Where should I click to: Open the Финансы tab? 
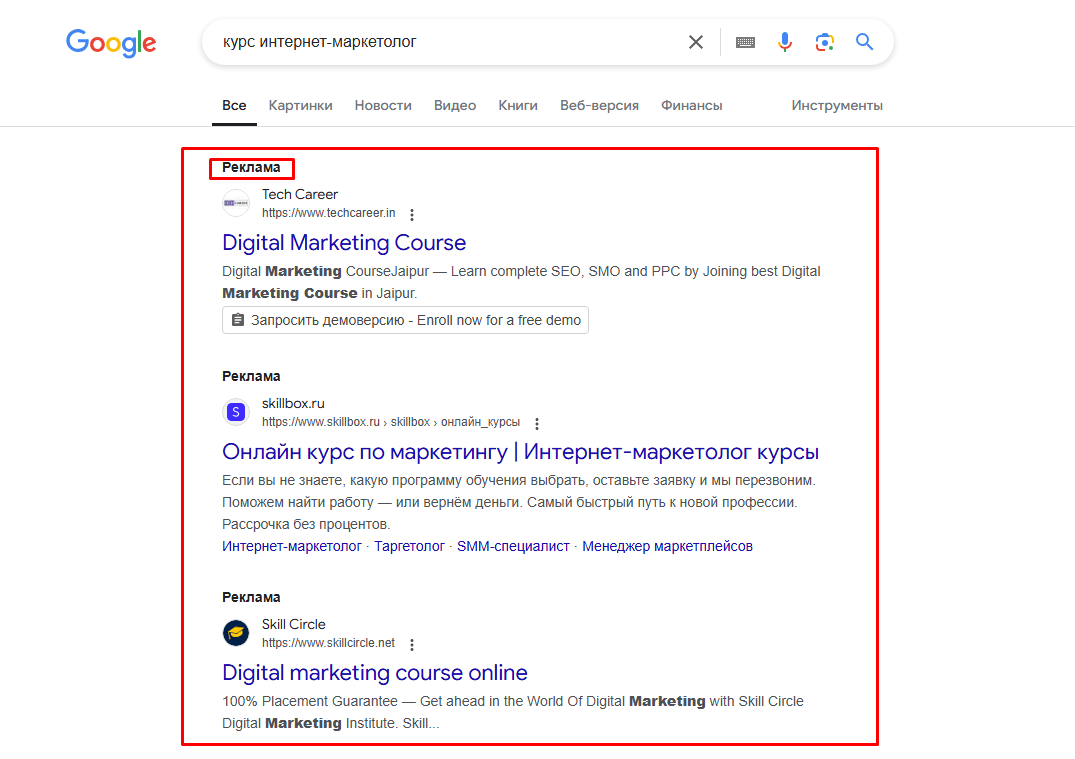[691, 106]
